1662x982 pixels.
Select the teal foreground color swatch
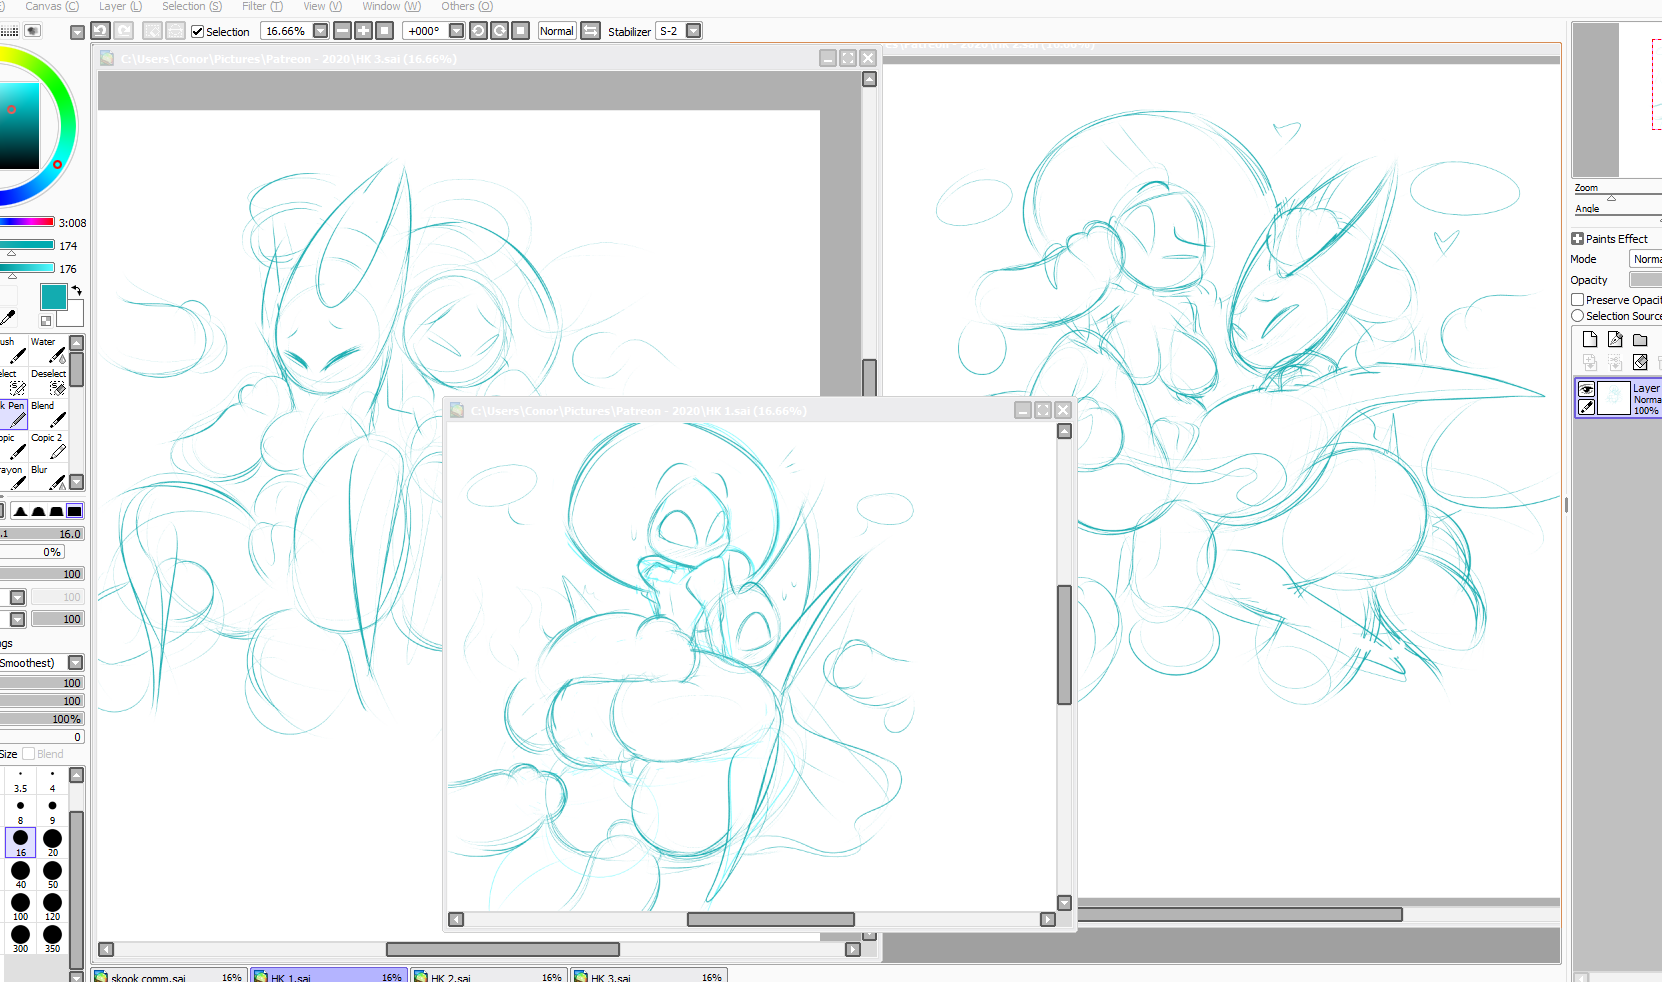click(x=53, y=296)
